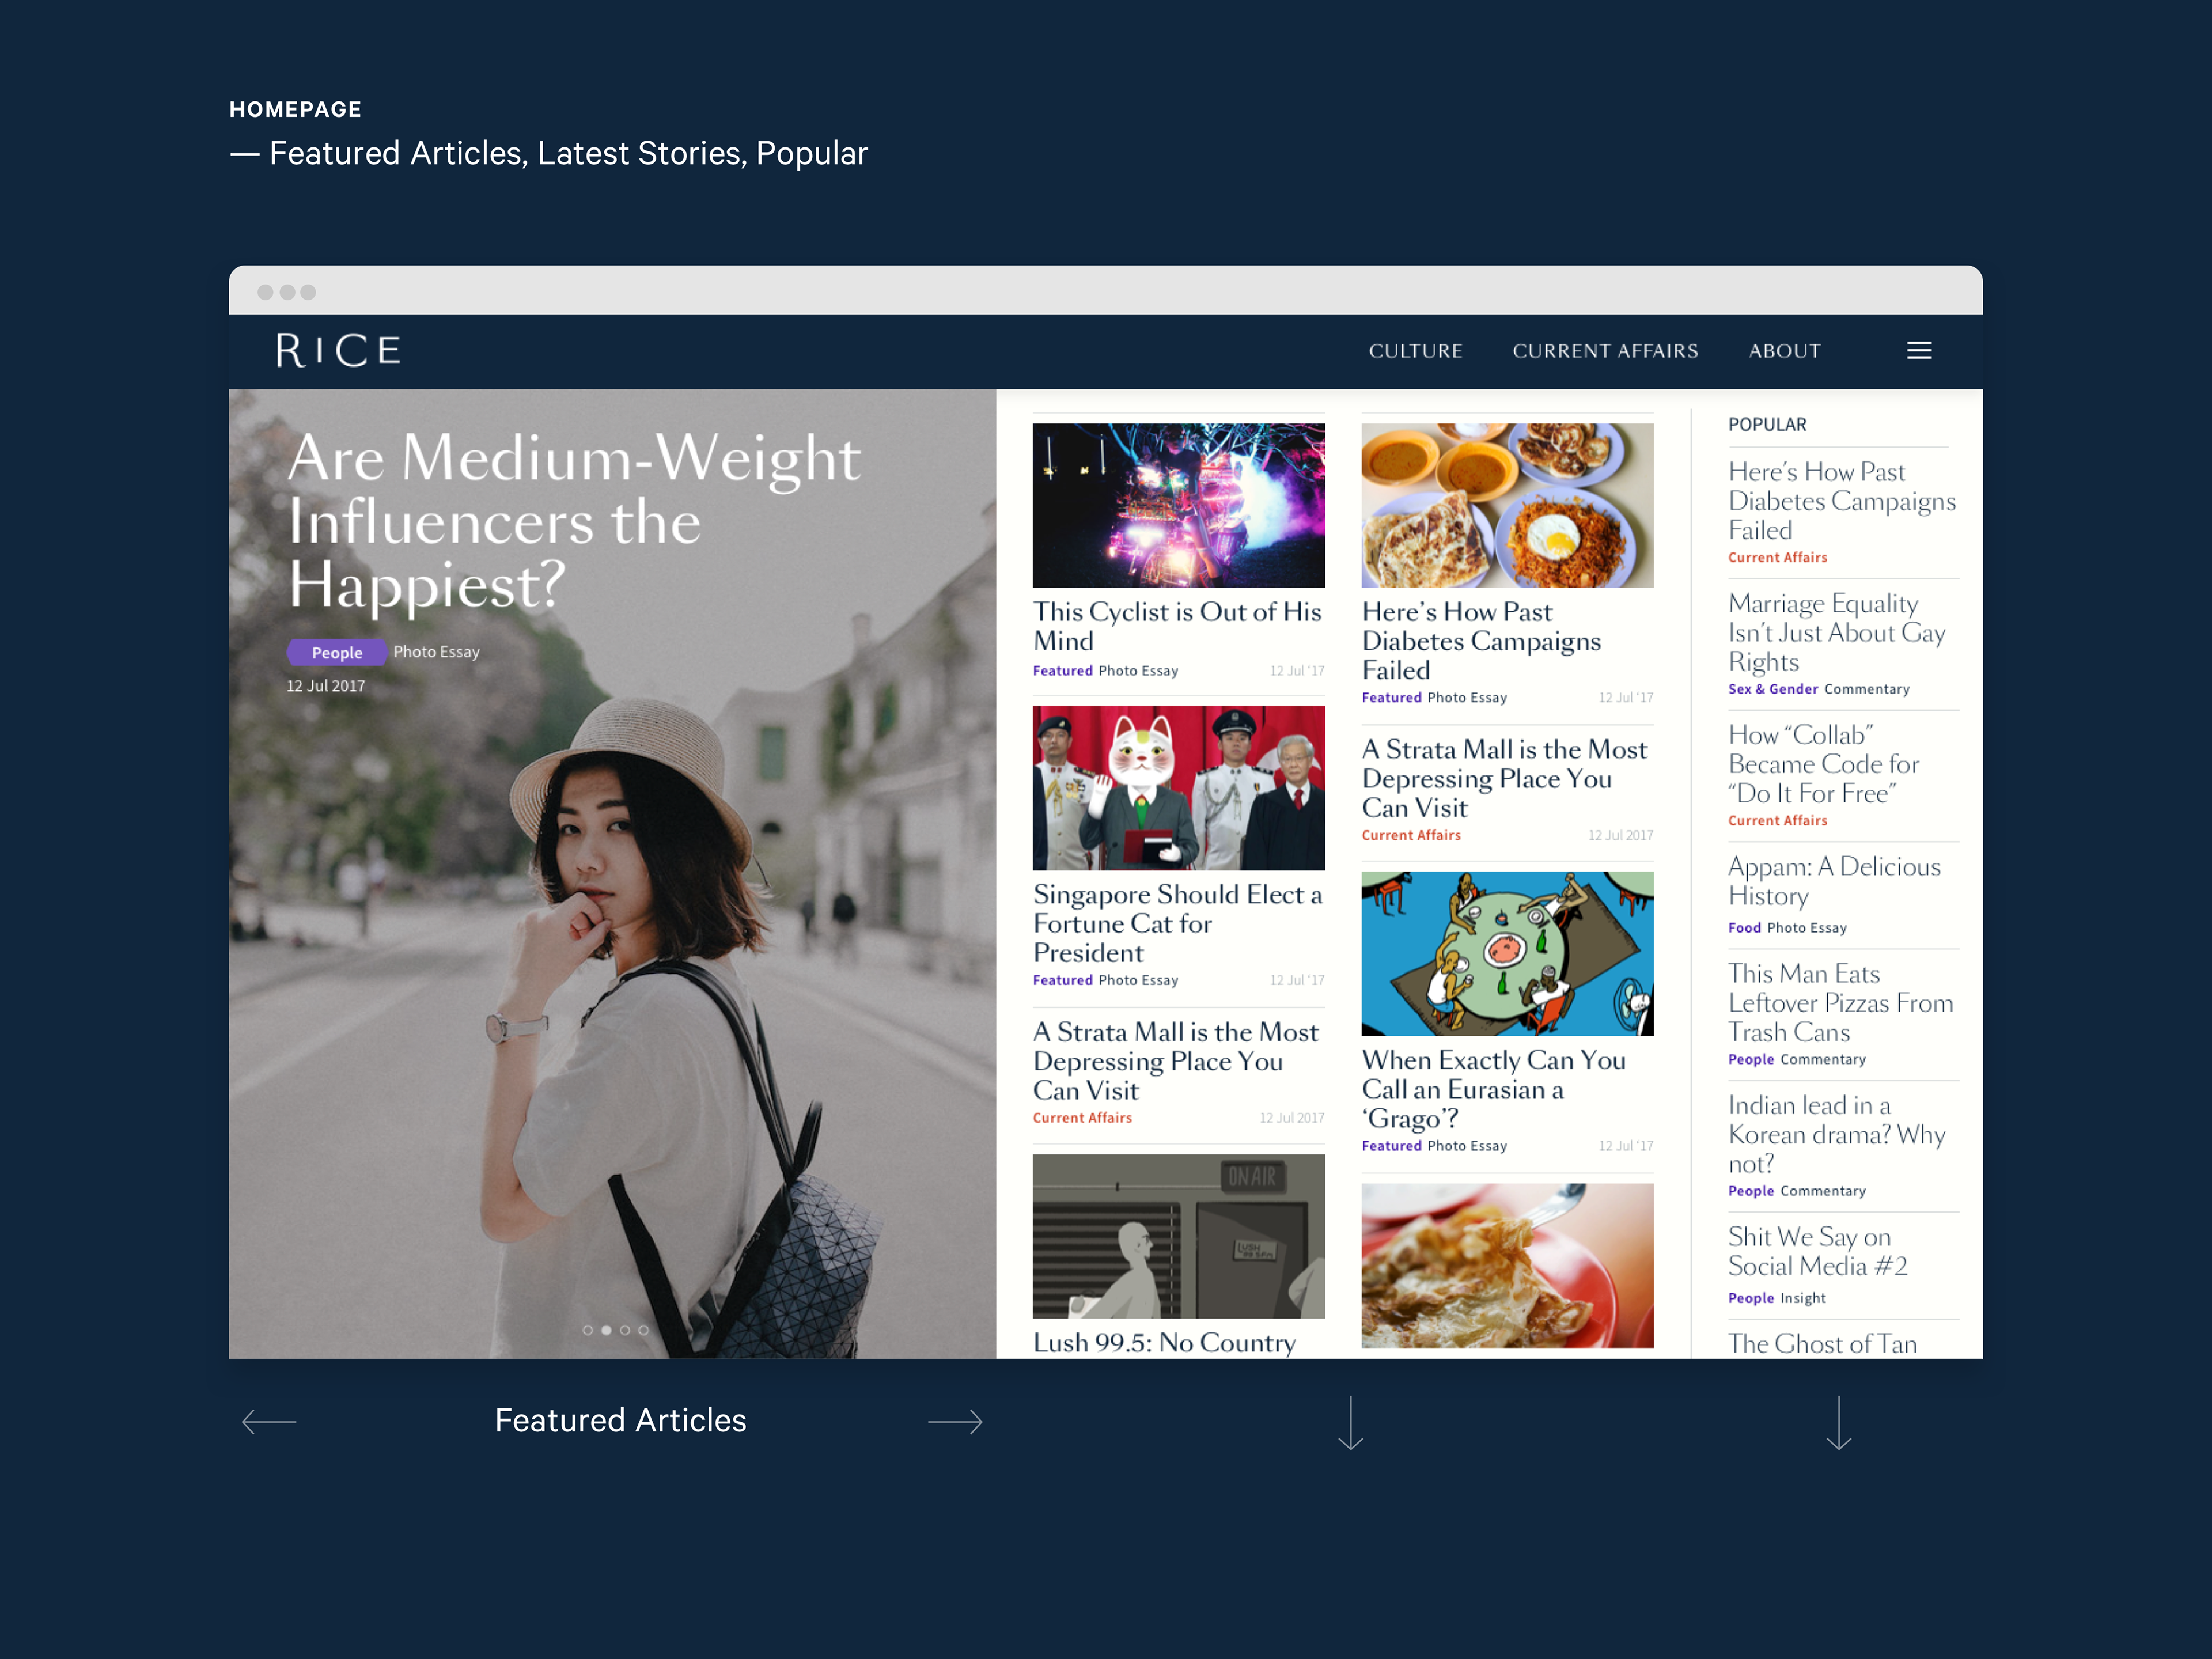Click People tag under Leftover Pizzas story
The height and width of the screenshot is (1659, 2212).
click(x=1750, y=1060)
